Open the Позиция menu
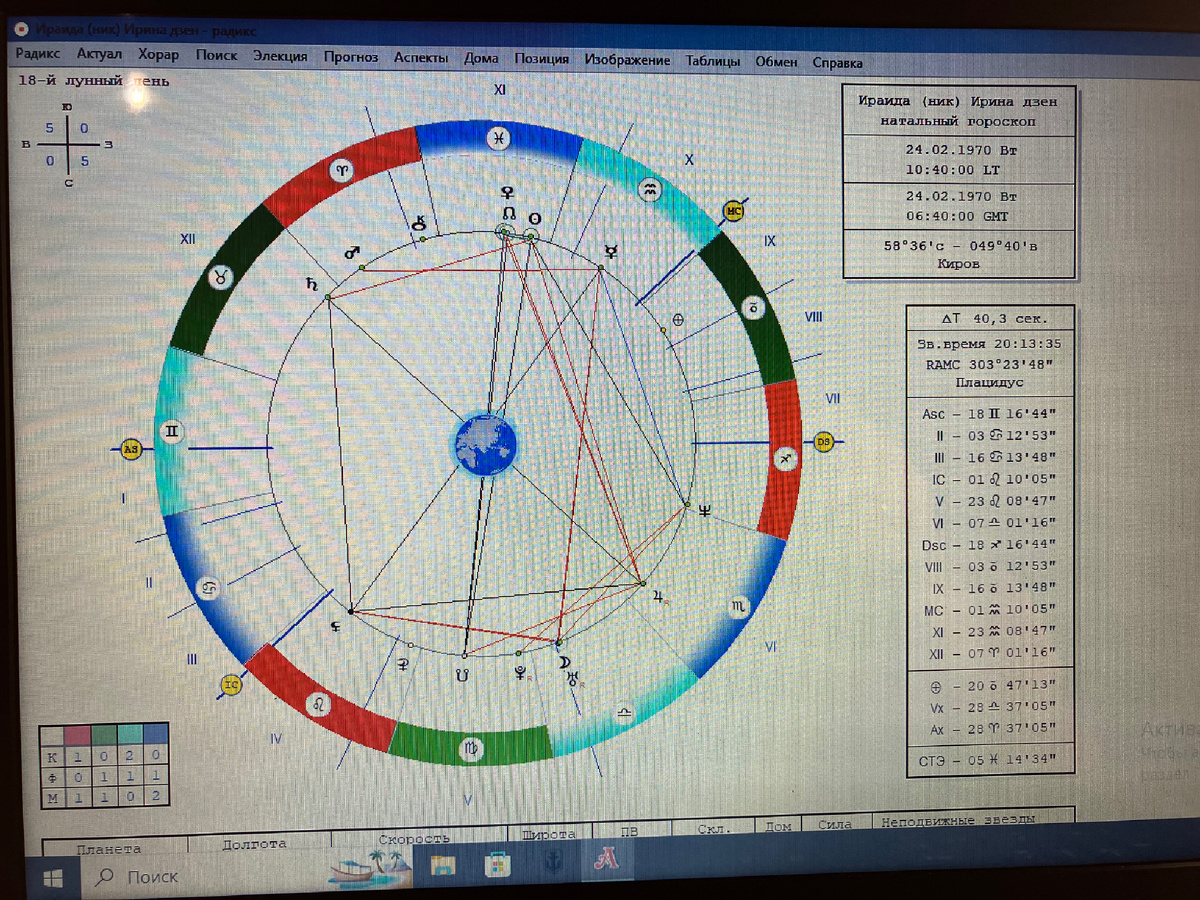The image size is (1200, 900). pos(541,59)
